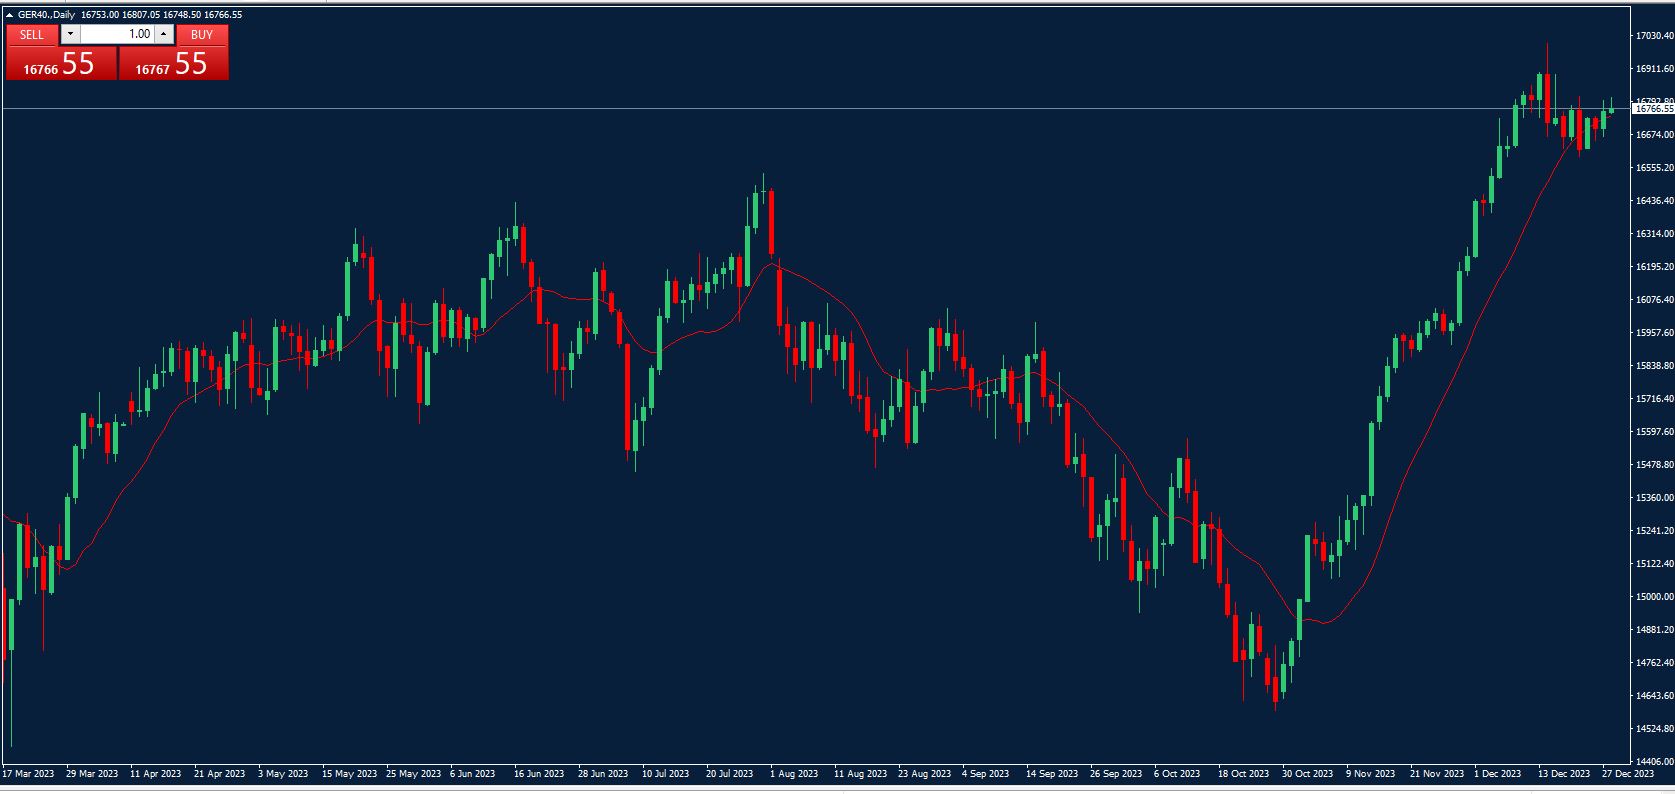Click the 23 Aug 2023 date label

(x=924, y=774)
